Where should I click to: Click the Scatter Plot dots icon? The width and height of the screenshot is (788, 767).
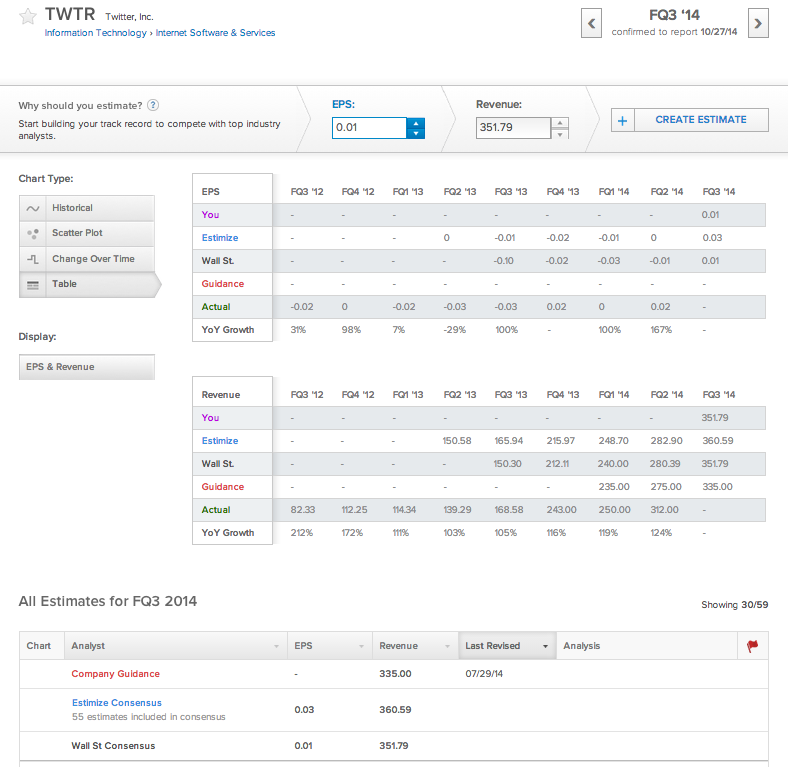[x=33, y=234]
